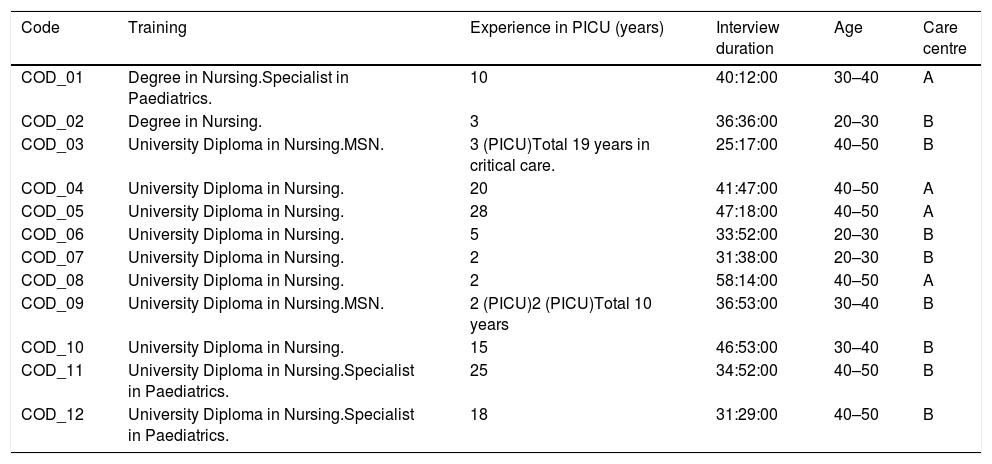This screenshot has height=464, width=992.
Task: Click the 40:12:00 interview duration
Action: click(746, 78)
